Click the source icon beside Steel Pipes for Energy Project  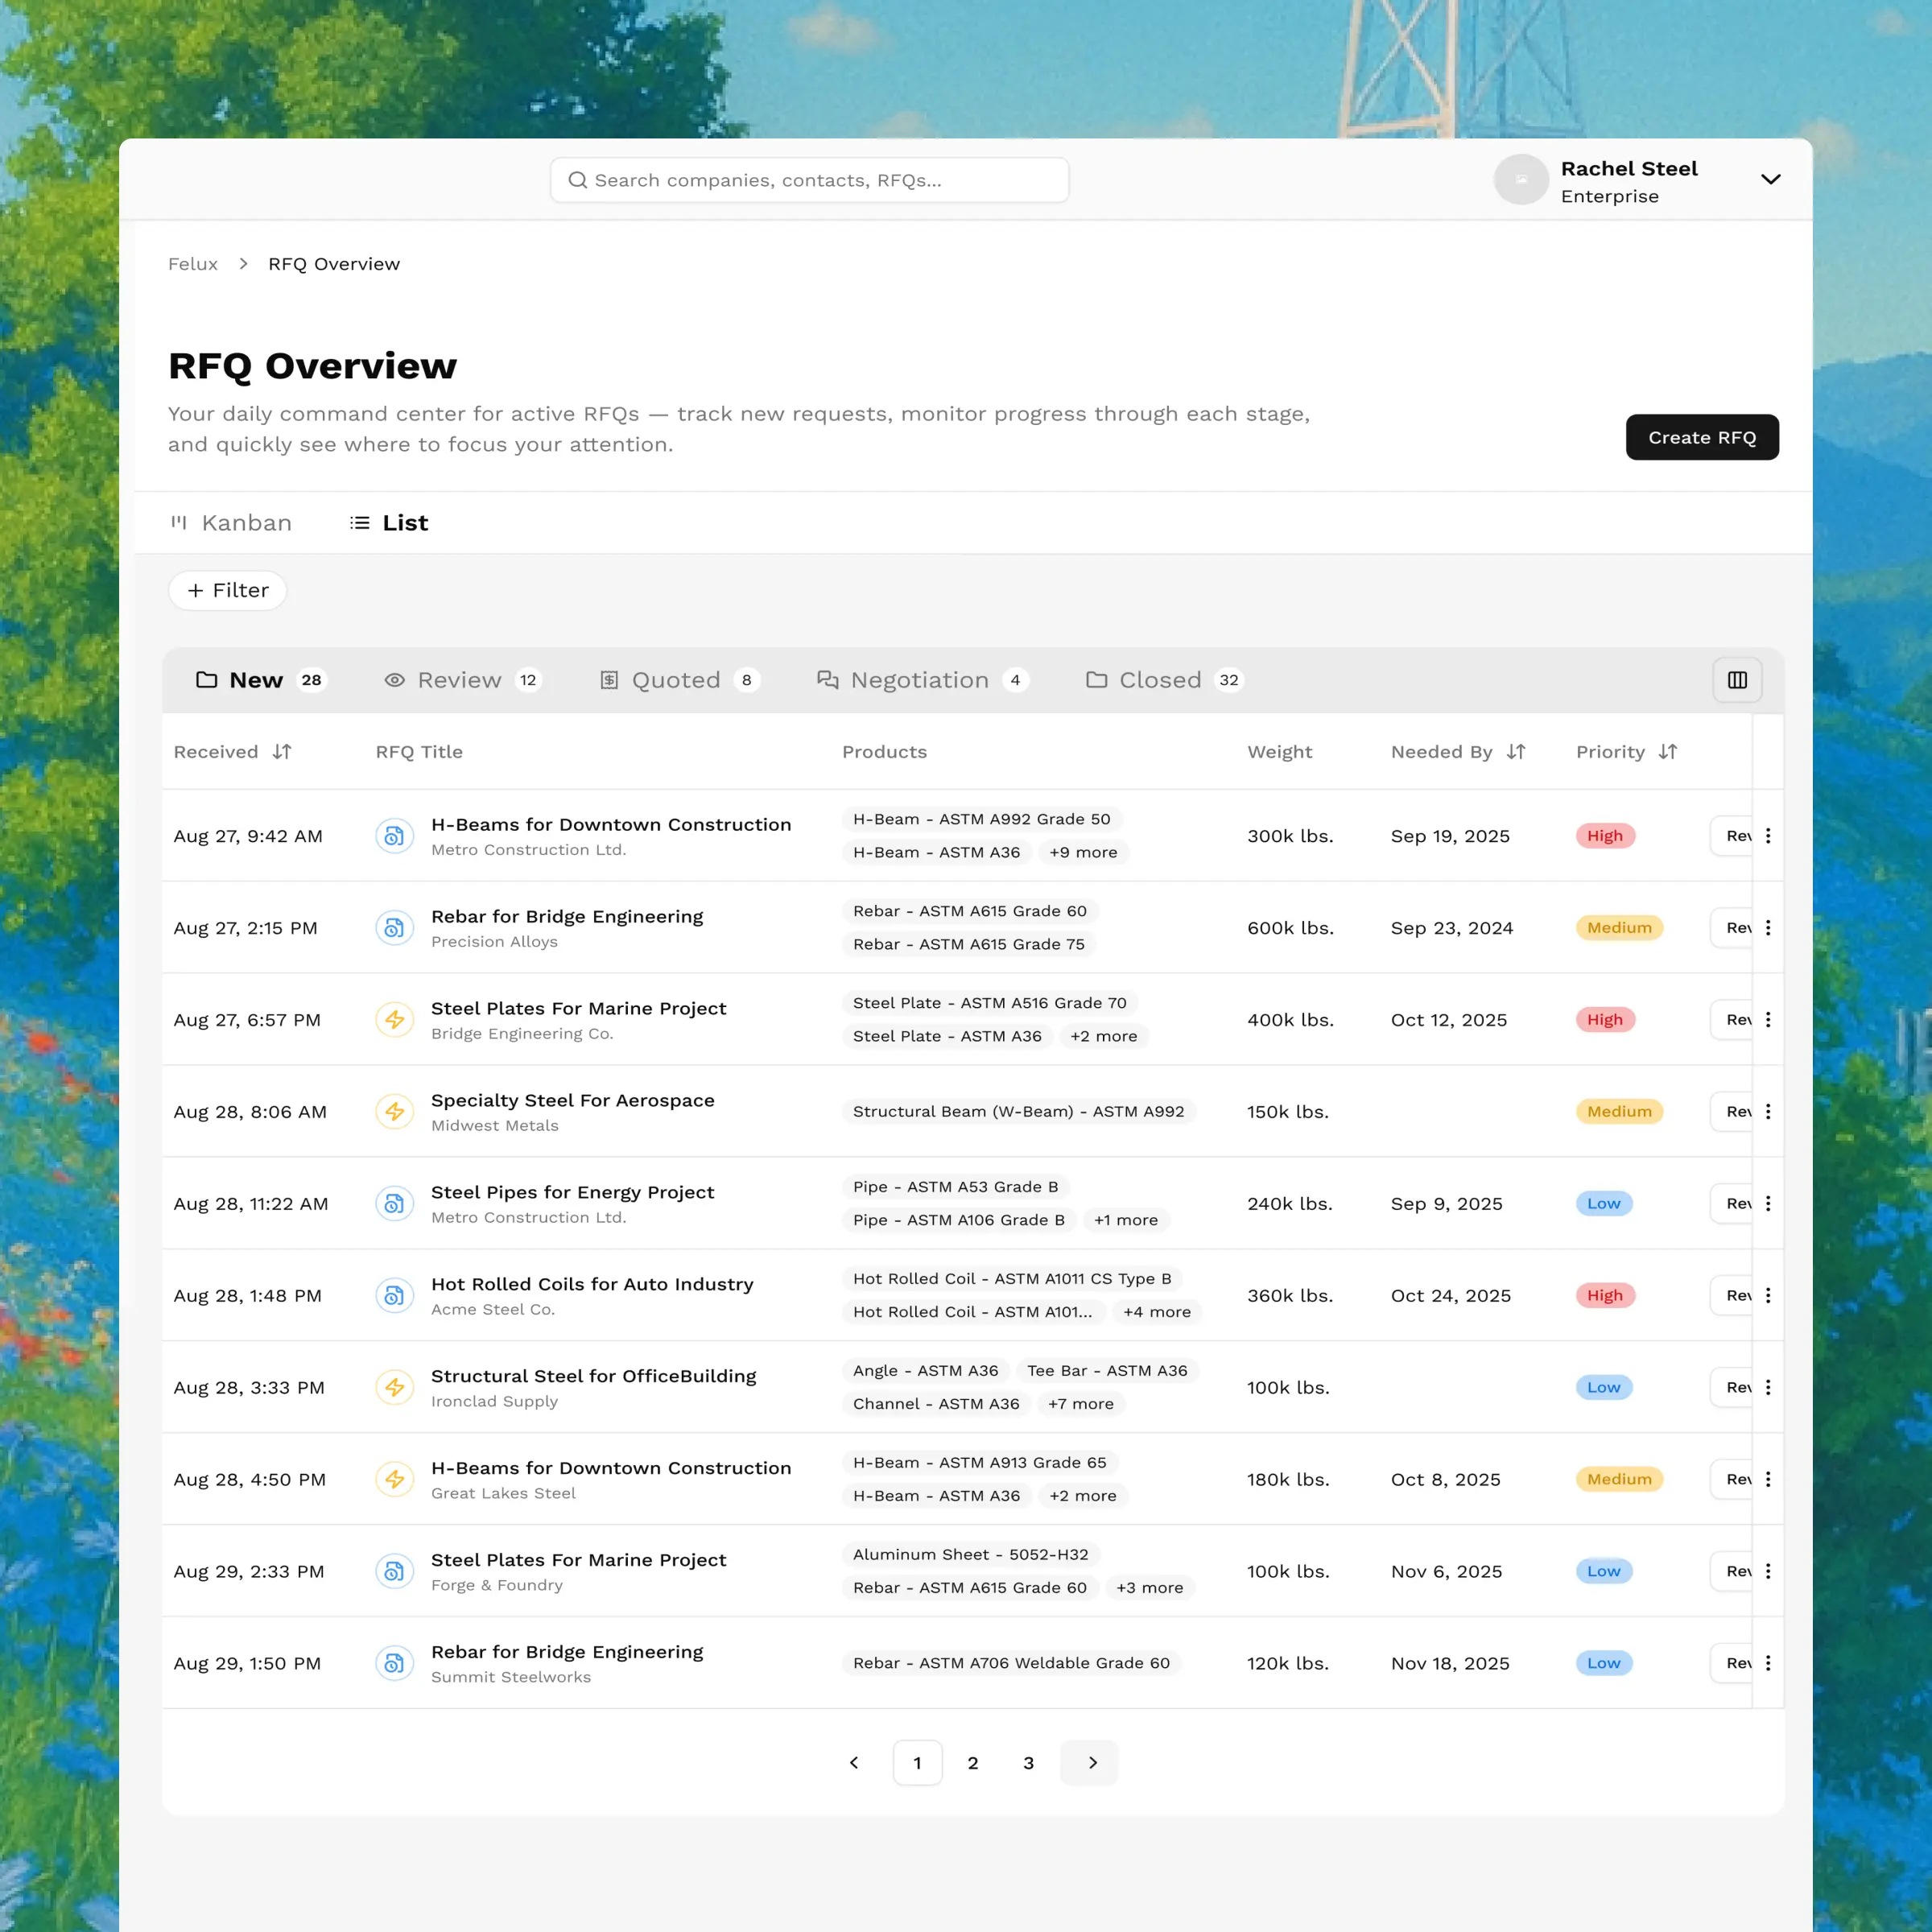pos(394,1204)
